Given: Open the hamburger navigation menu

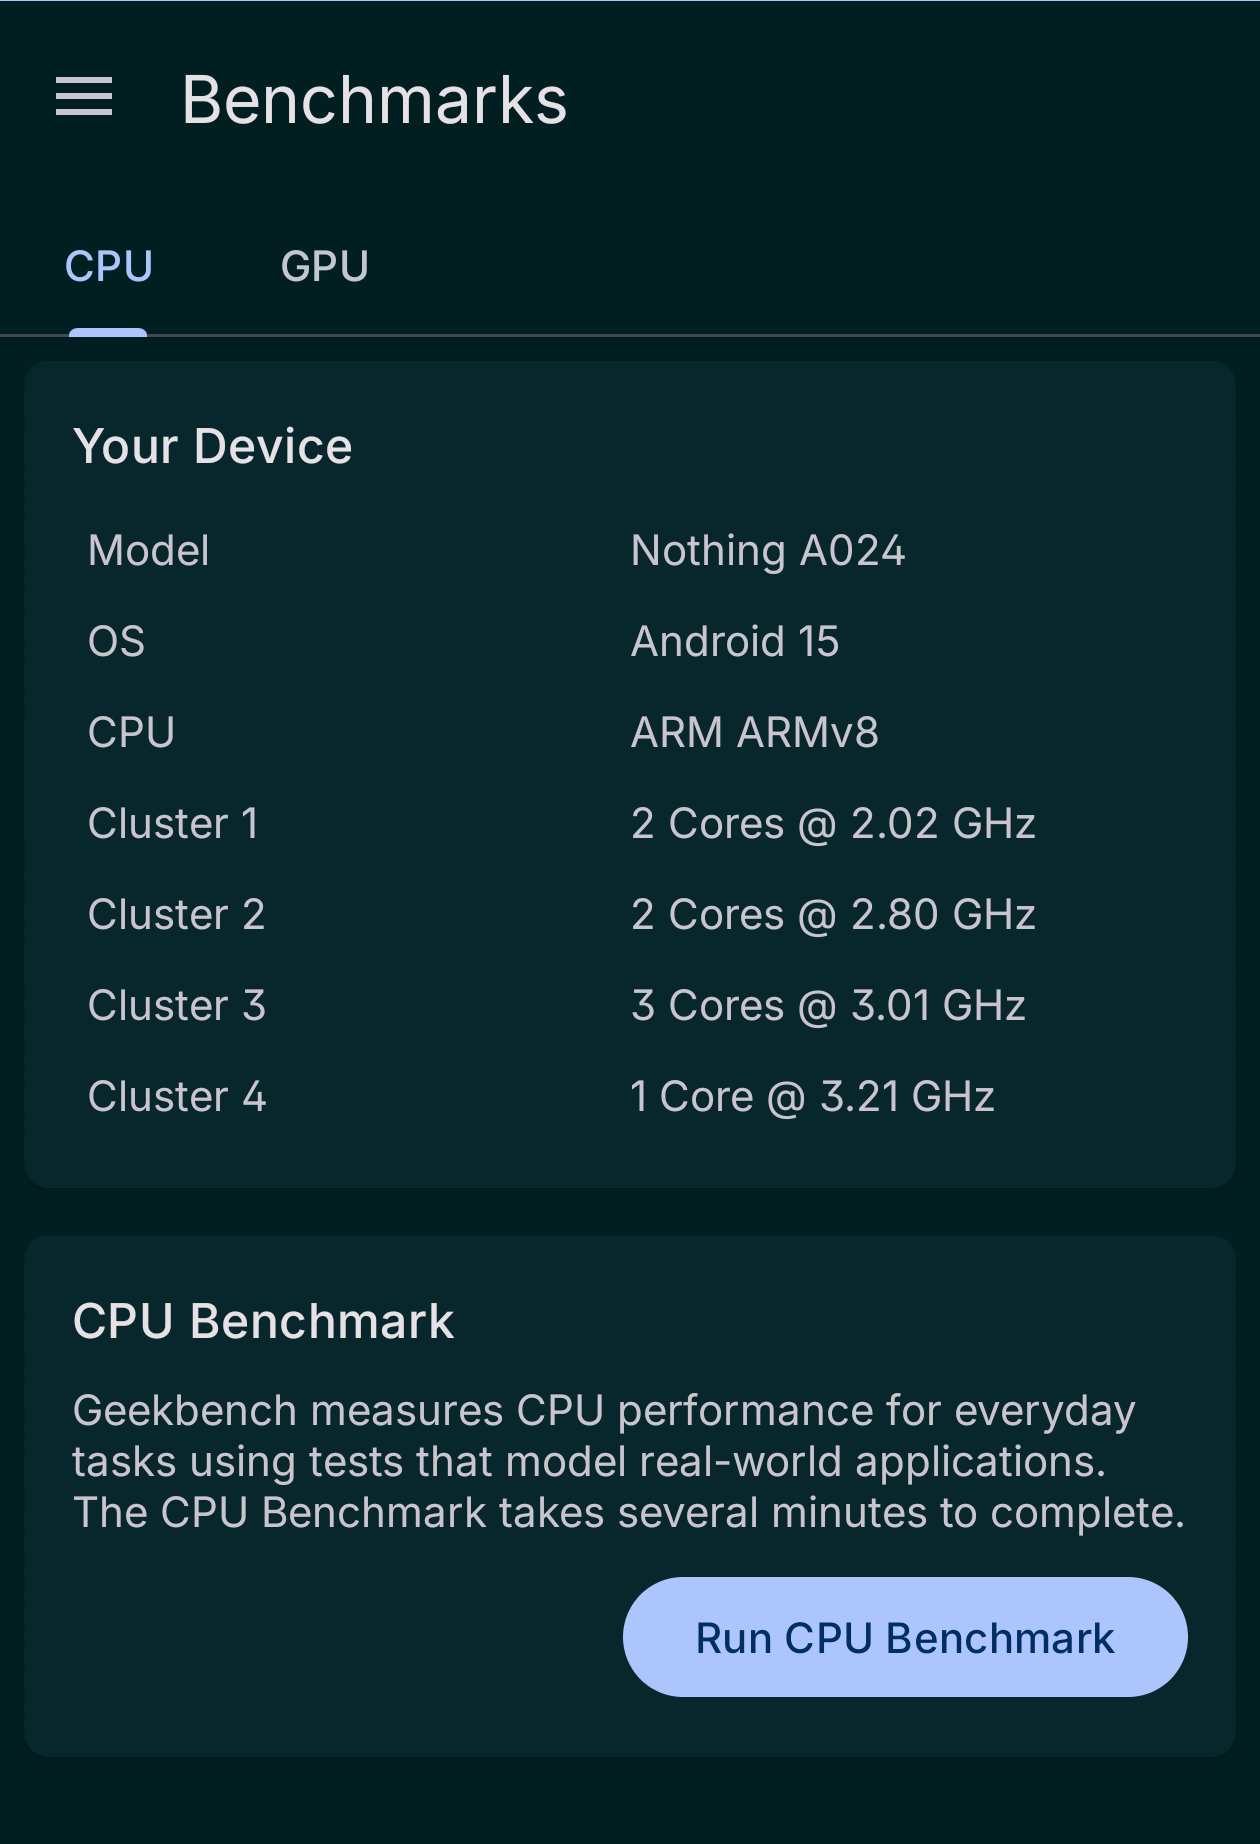Looking at the screenshot, I should [84, 97].
